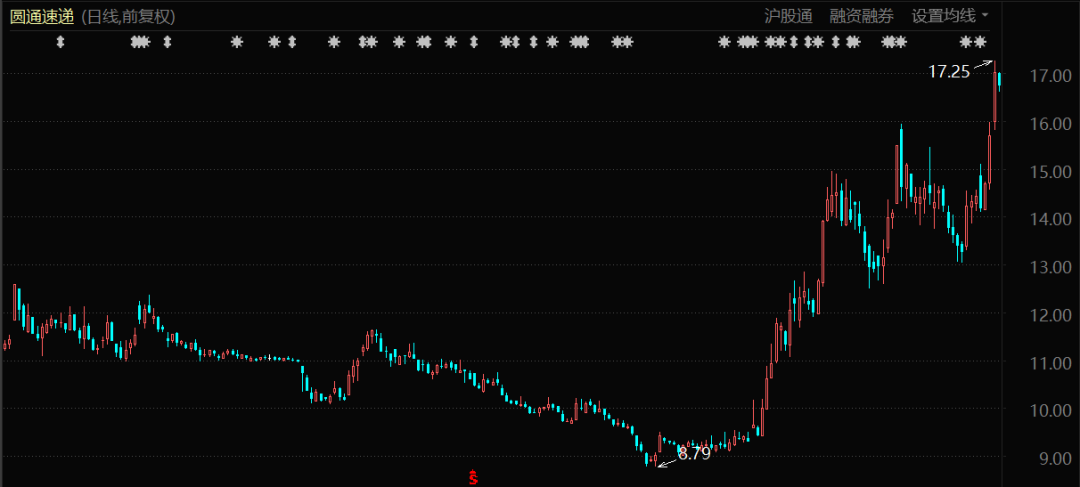Select the 8.79 lowest price label
This screenshot has width=1080, height=487.
[x=694, y=453]
